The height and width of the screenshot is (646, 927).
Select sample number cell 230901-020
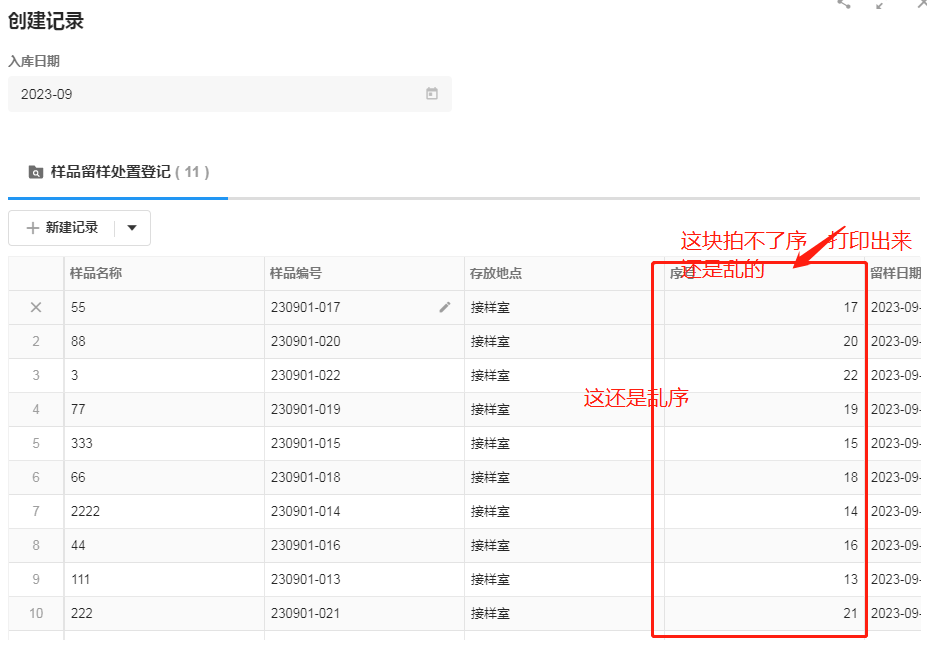tap(364, 341)
